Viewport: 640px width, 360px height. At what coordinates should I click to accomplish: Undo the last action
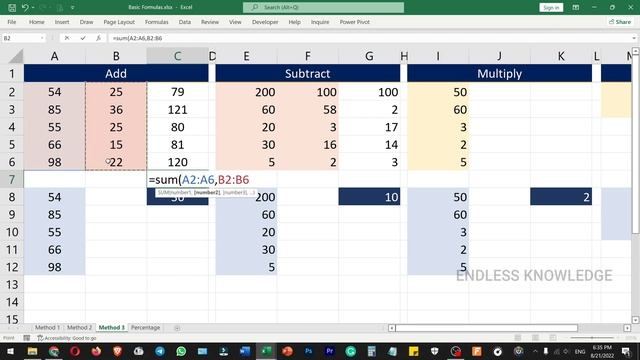tap(25, 7)
